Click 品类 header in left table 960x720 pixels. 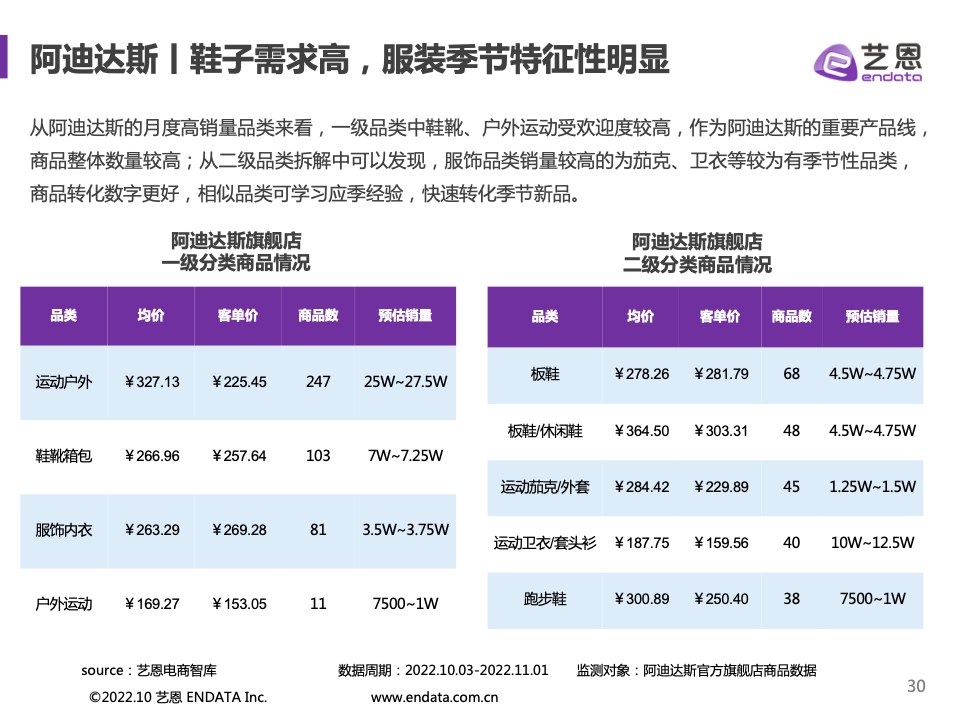64,315
